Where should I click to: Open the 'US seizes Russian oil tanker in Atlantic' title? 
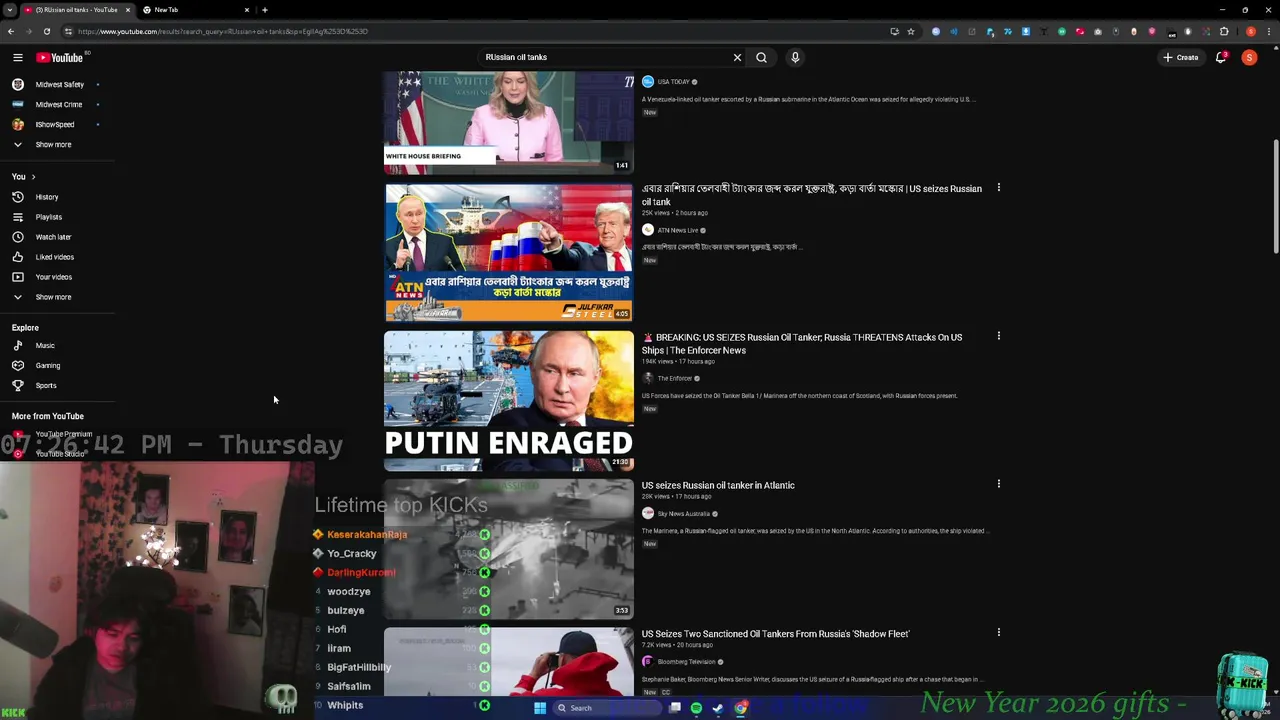click(718, 485)
